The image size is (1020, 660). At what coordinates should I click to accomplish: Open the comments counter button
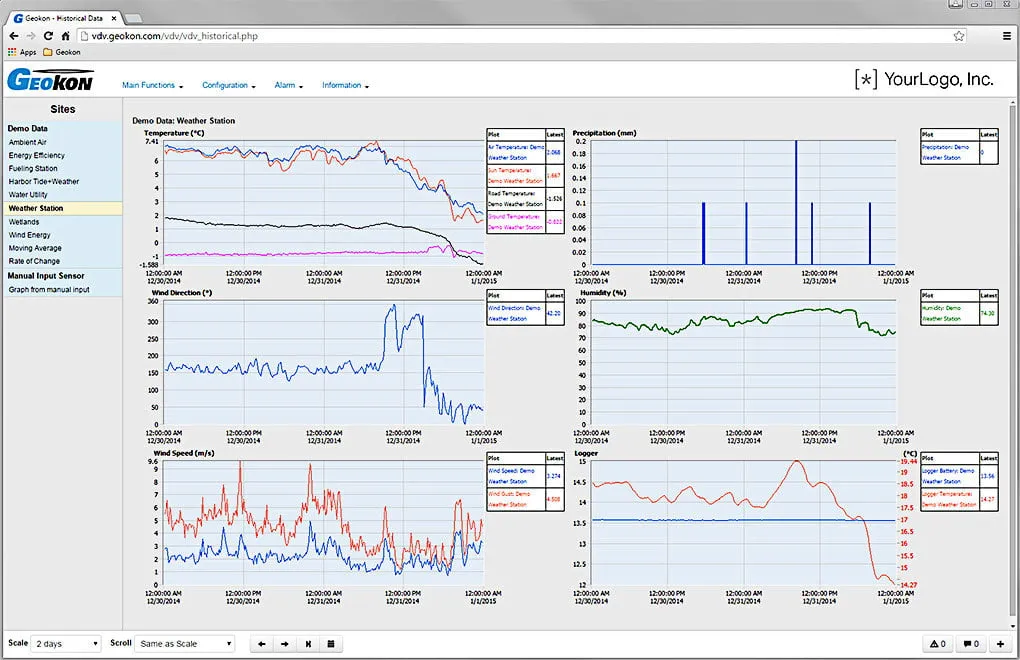(x=971, y=644)
